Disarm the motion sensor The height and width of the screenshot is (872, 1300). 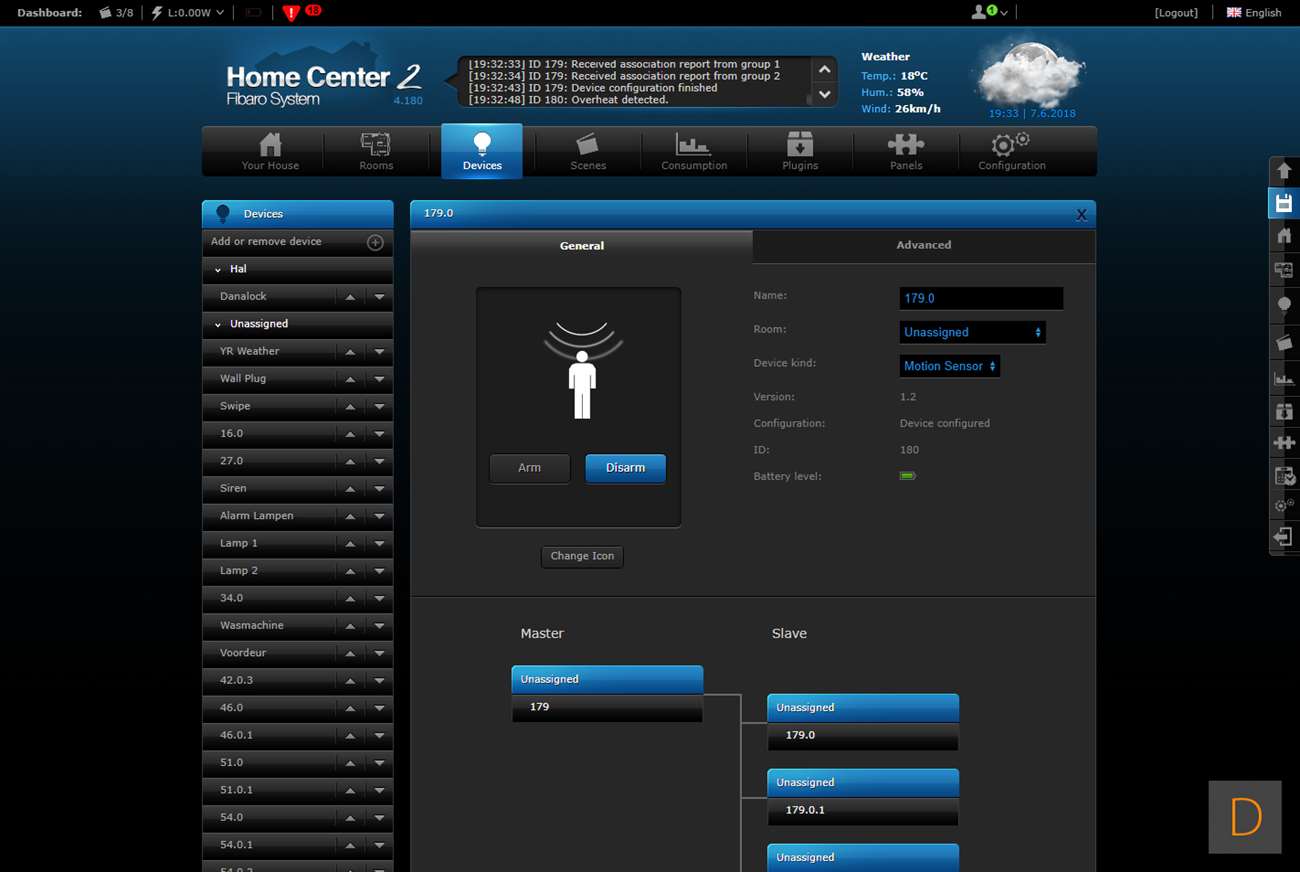tap(625, 468)
